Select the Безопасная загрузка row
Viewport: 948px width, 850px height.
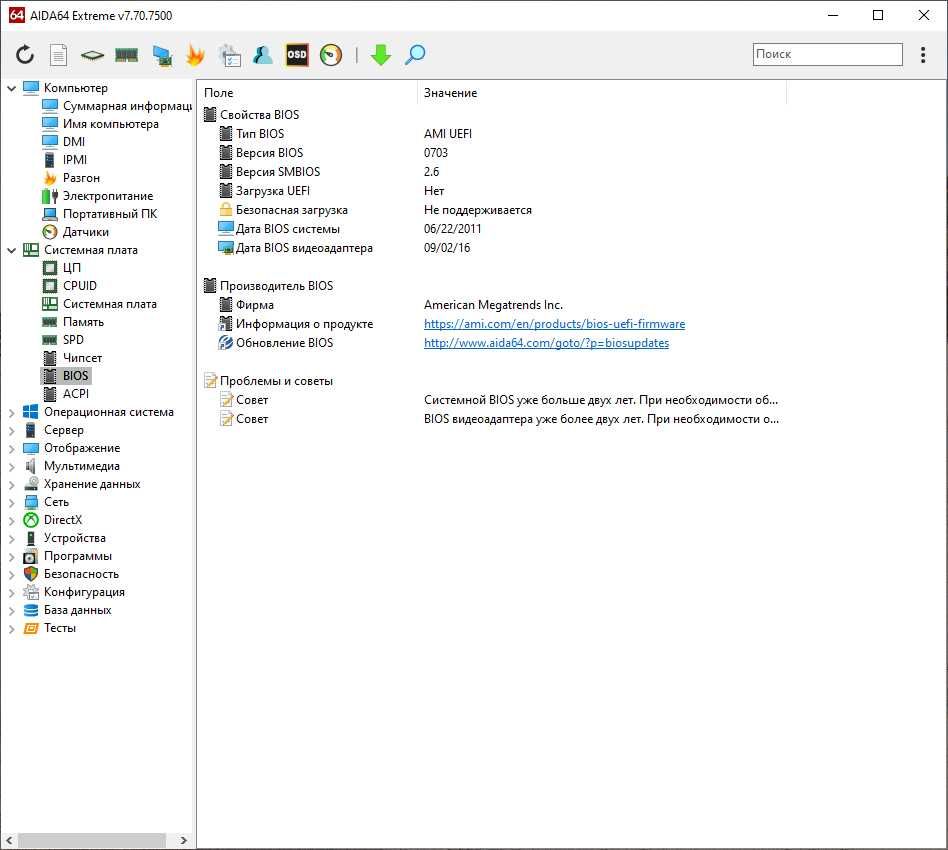point(492,210)
